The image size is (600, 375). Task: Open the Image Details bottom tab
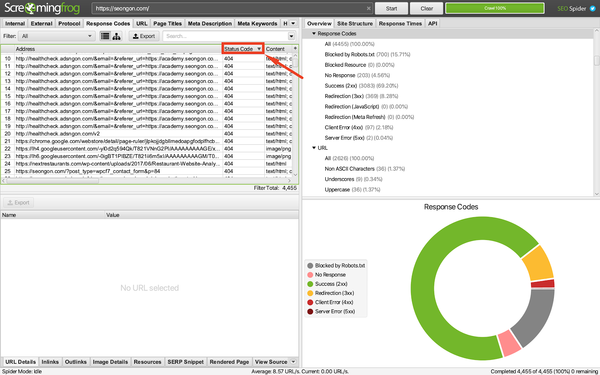point(110,362)
